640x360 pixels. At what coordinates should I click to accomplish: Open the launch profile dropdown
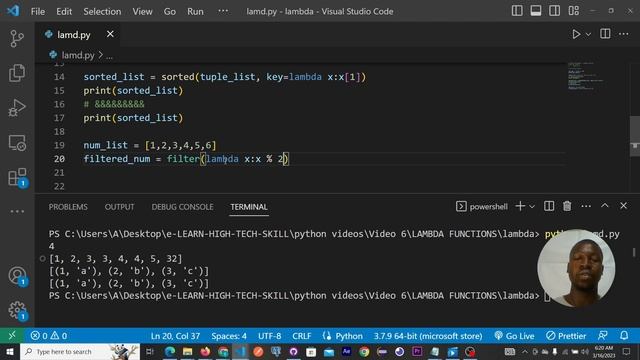coord(532,207)
